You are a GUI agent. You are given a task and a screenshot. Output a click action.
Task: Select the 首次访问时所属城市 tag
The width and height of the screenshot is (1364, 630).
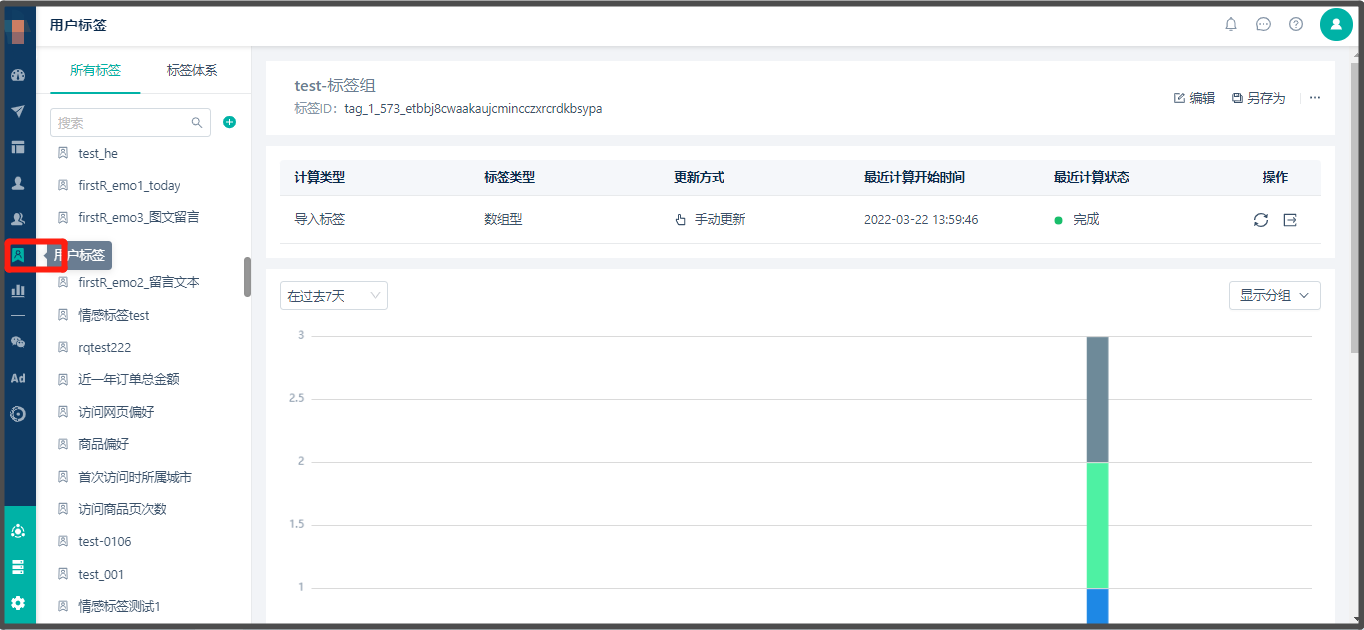point(135,477)
